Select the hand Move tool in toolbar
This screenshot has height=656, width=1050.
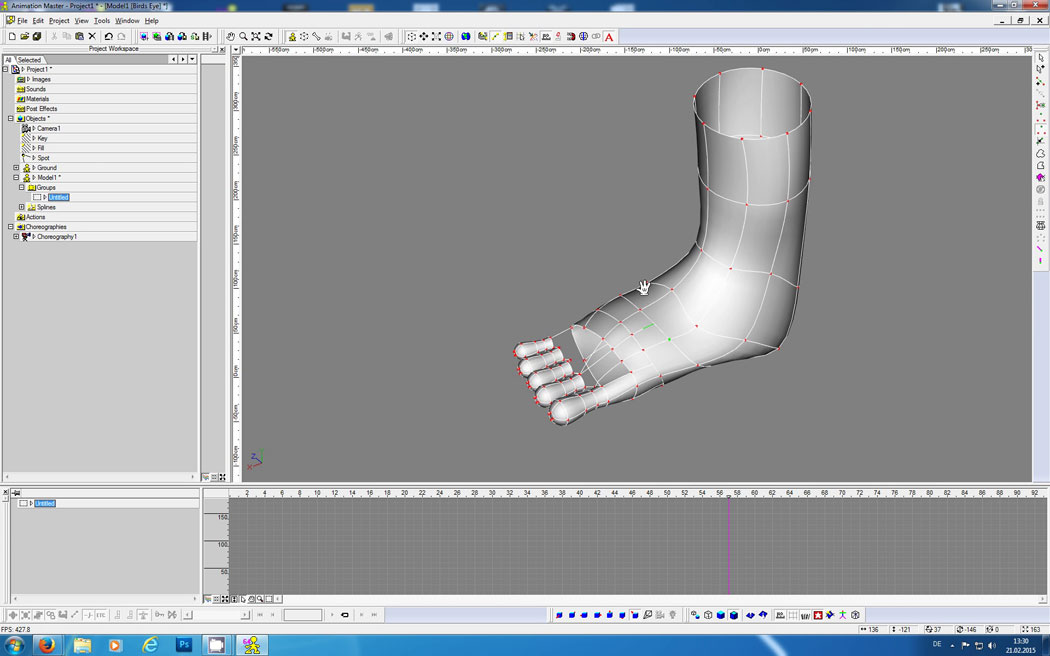[231, 37]
